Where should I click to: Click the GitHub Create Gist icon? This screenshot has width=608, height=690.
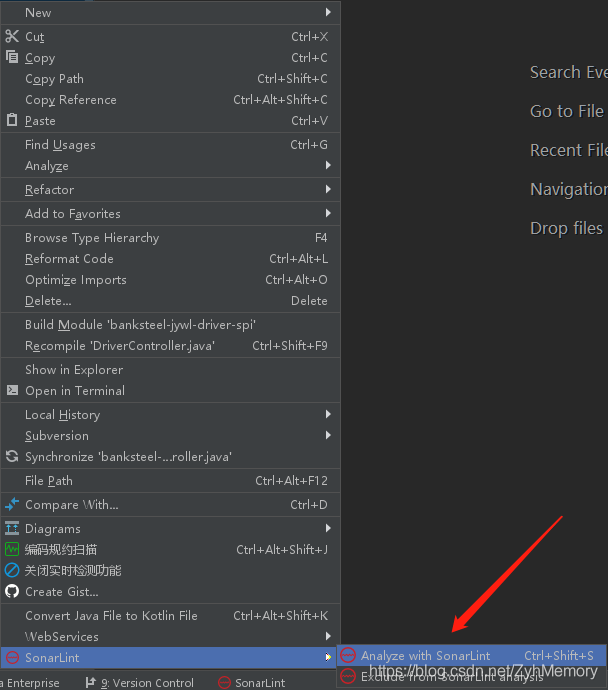pos(12,591)
